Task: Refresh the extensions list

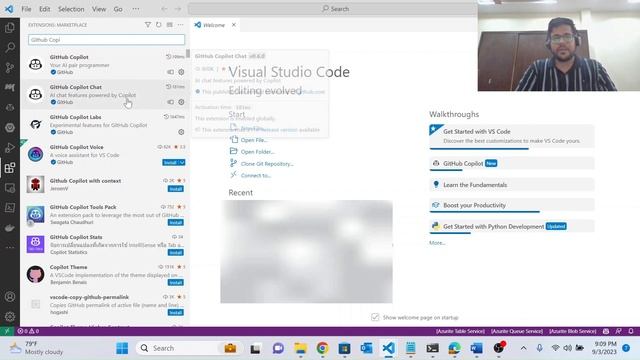Action: [159, 25]
